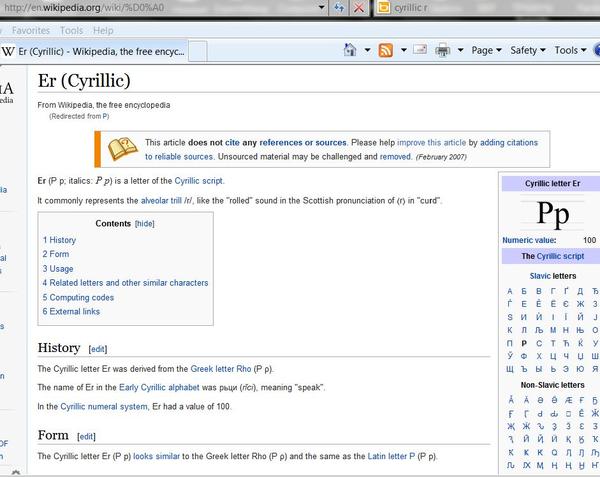Open the Favorites menu

tap(31, 30)
